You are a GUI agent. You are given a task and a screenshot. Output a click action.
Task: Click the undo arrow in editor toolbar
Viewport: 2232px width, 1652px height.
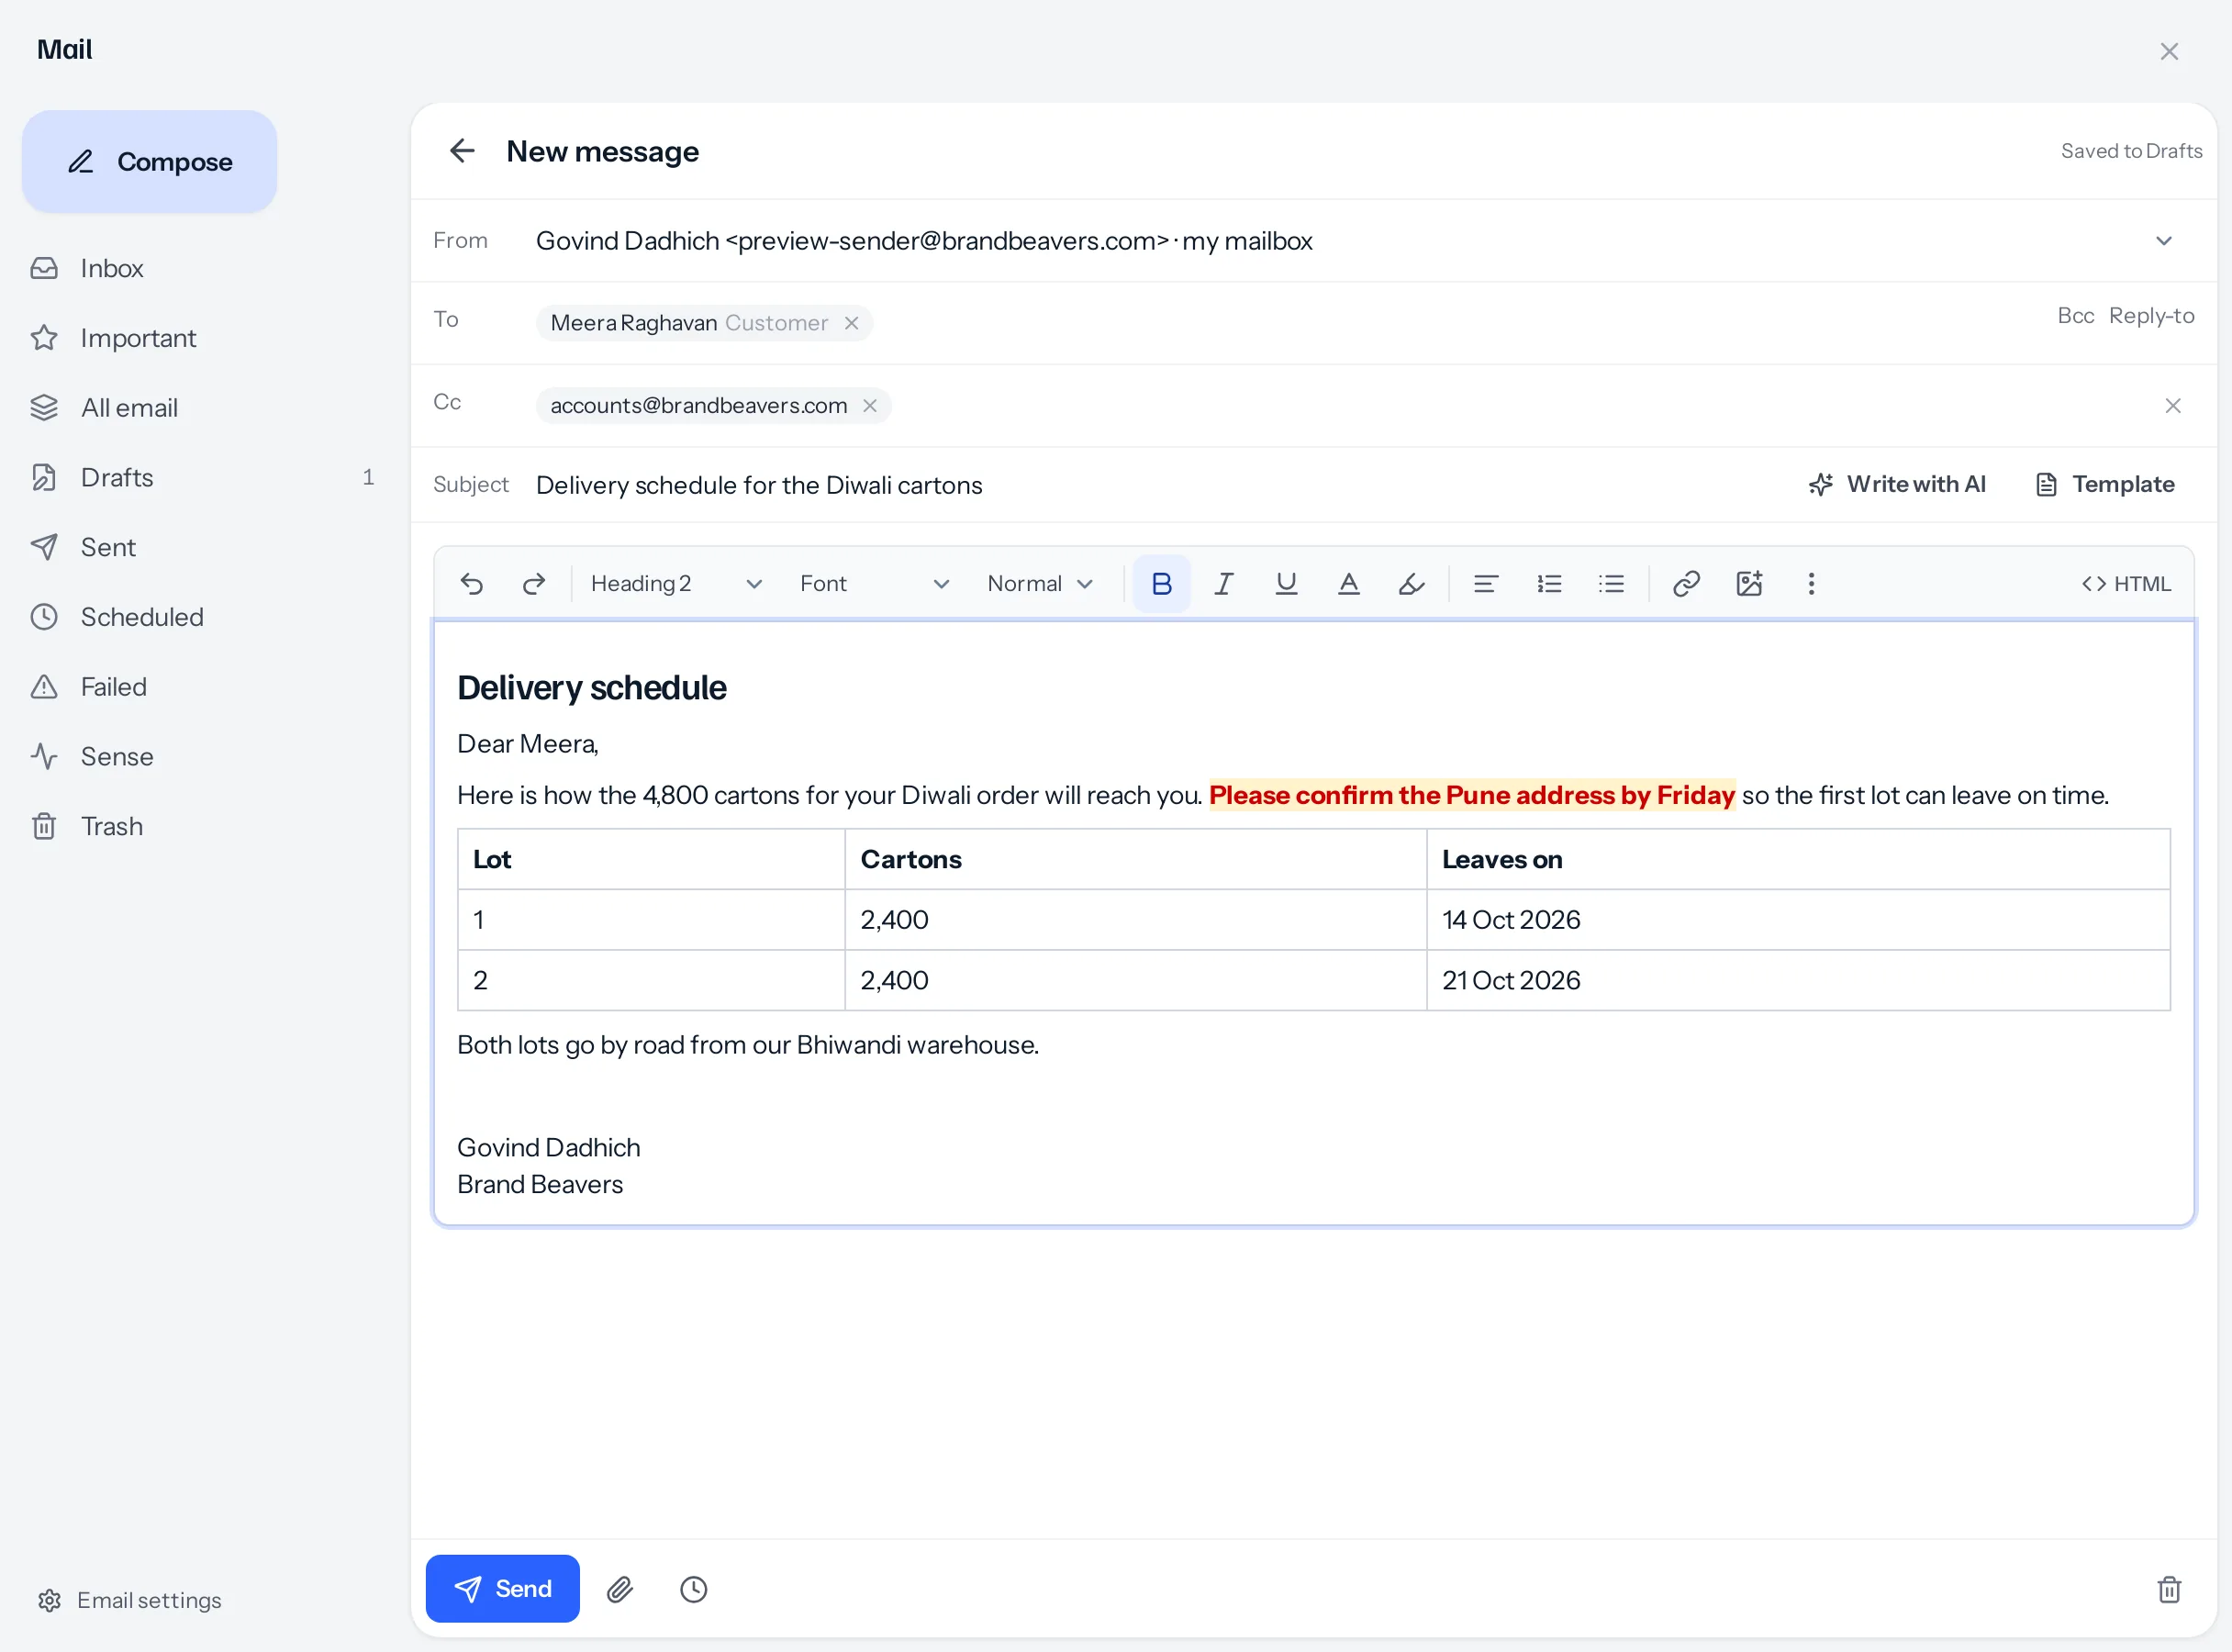coord(472,584)
